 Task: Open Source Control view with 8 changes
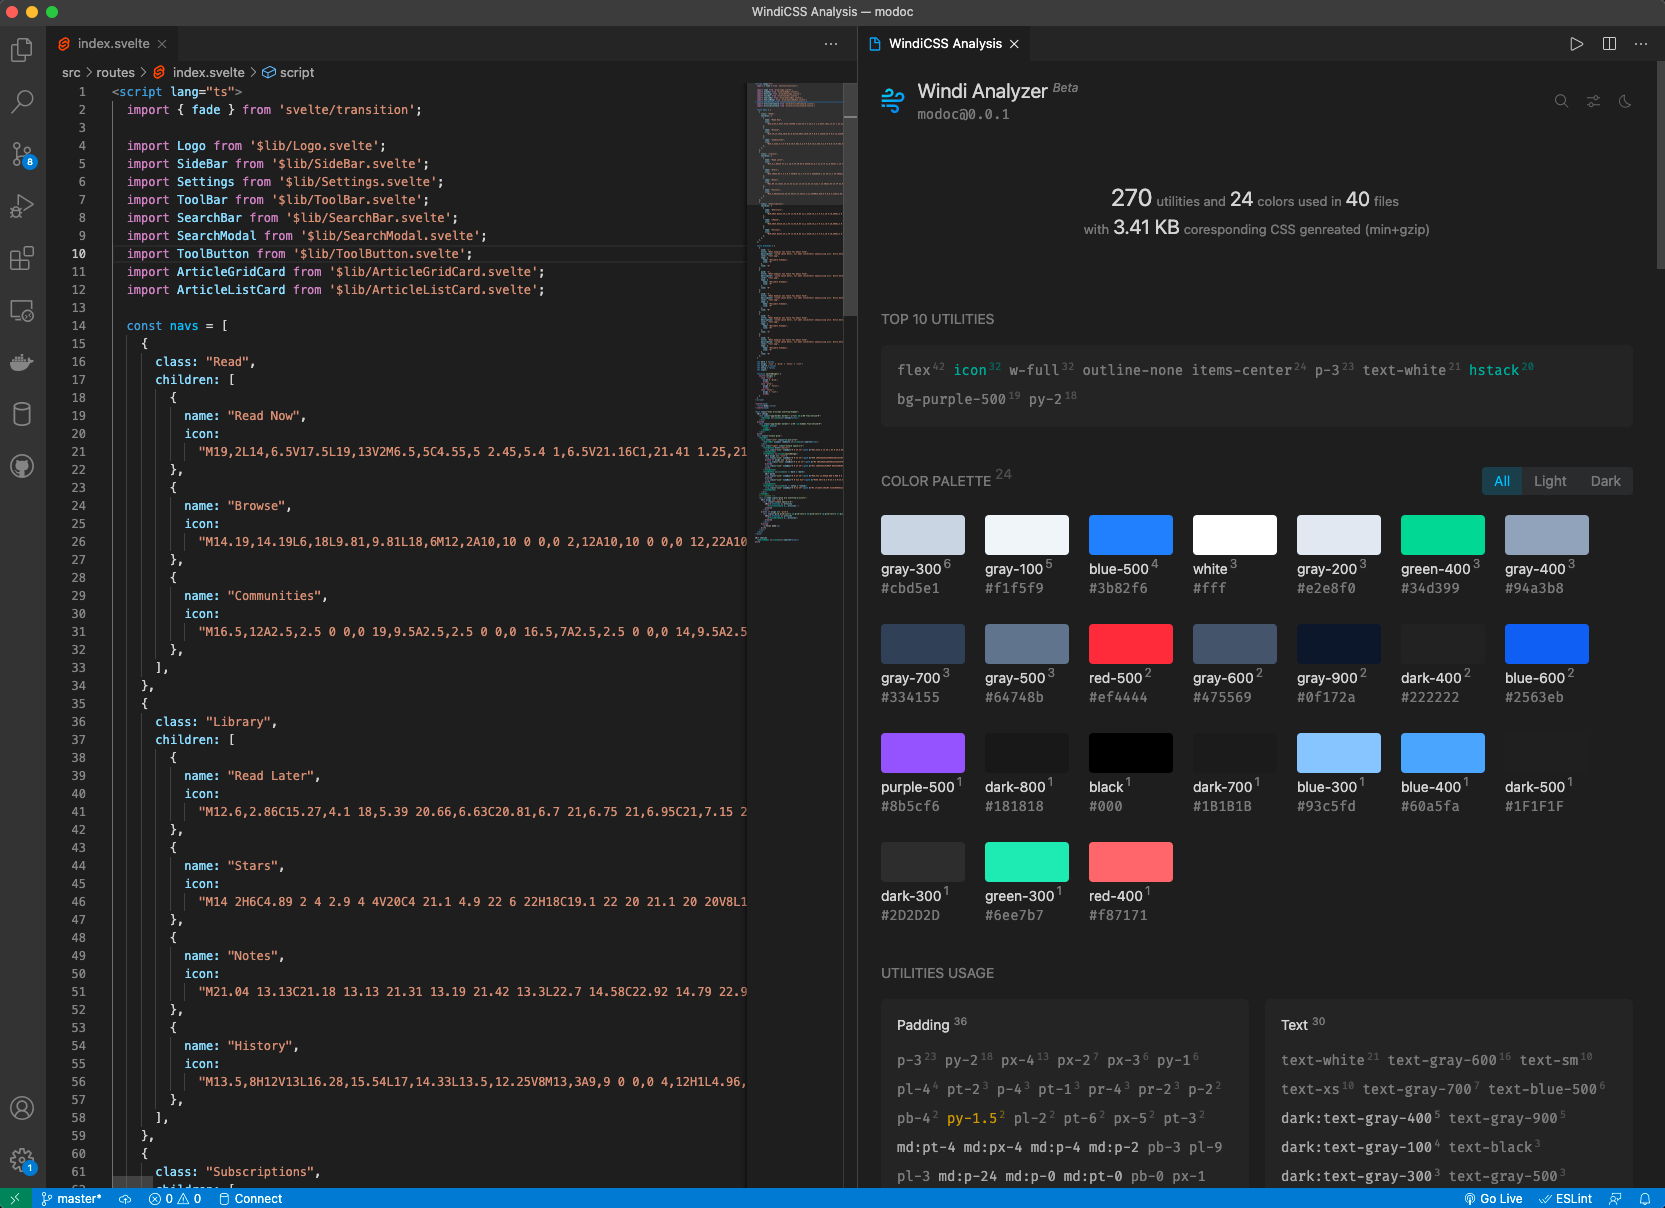click(22, 154)
